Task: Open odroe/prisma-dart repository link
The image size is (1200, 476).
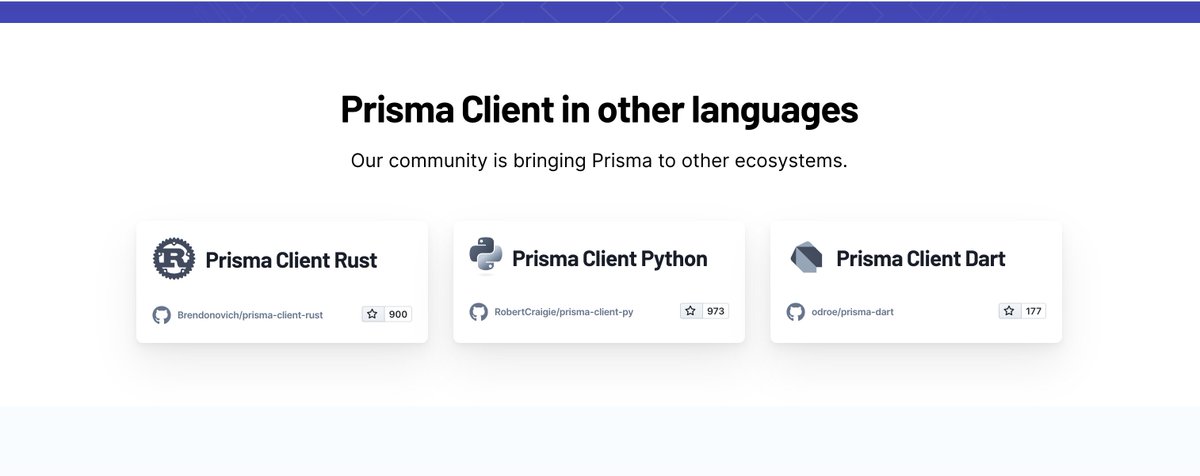Action: pyautogui.click(x=853, y=312)
